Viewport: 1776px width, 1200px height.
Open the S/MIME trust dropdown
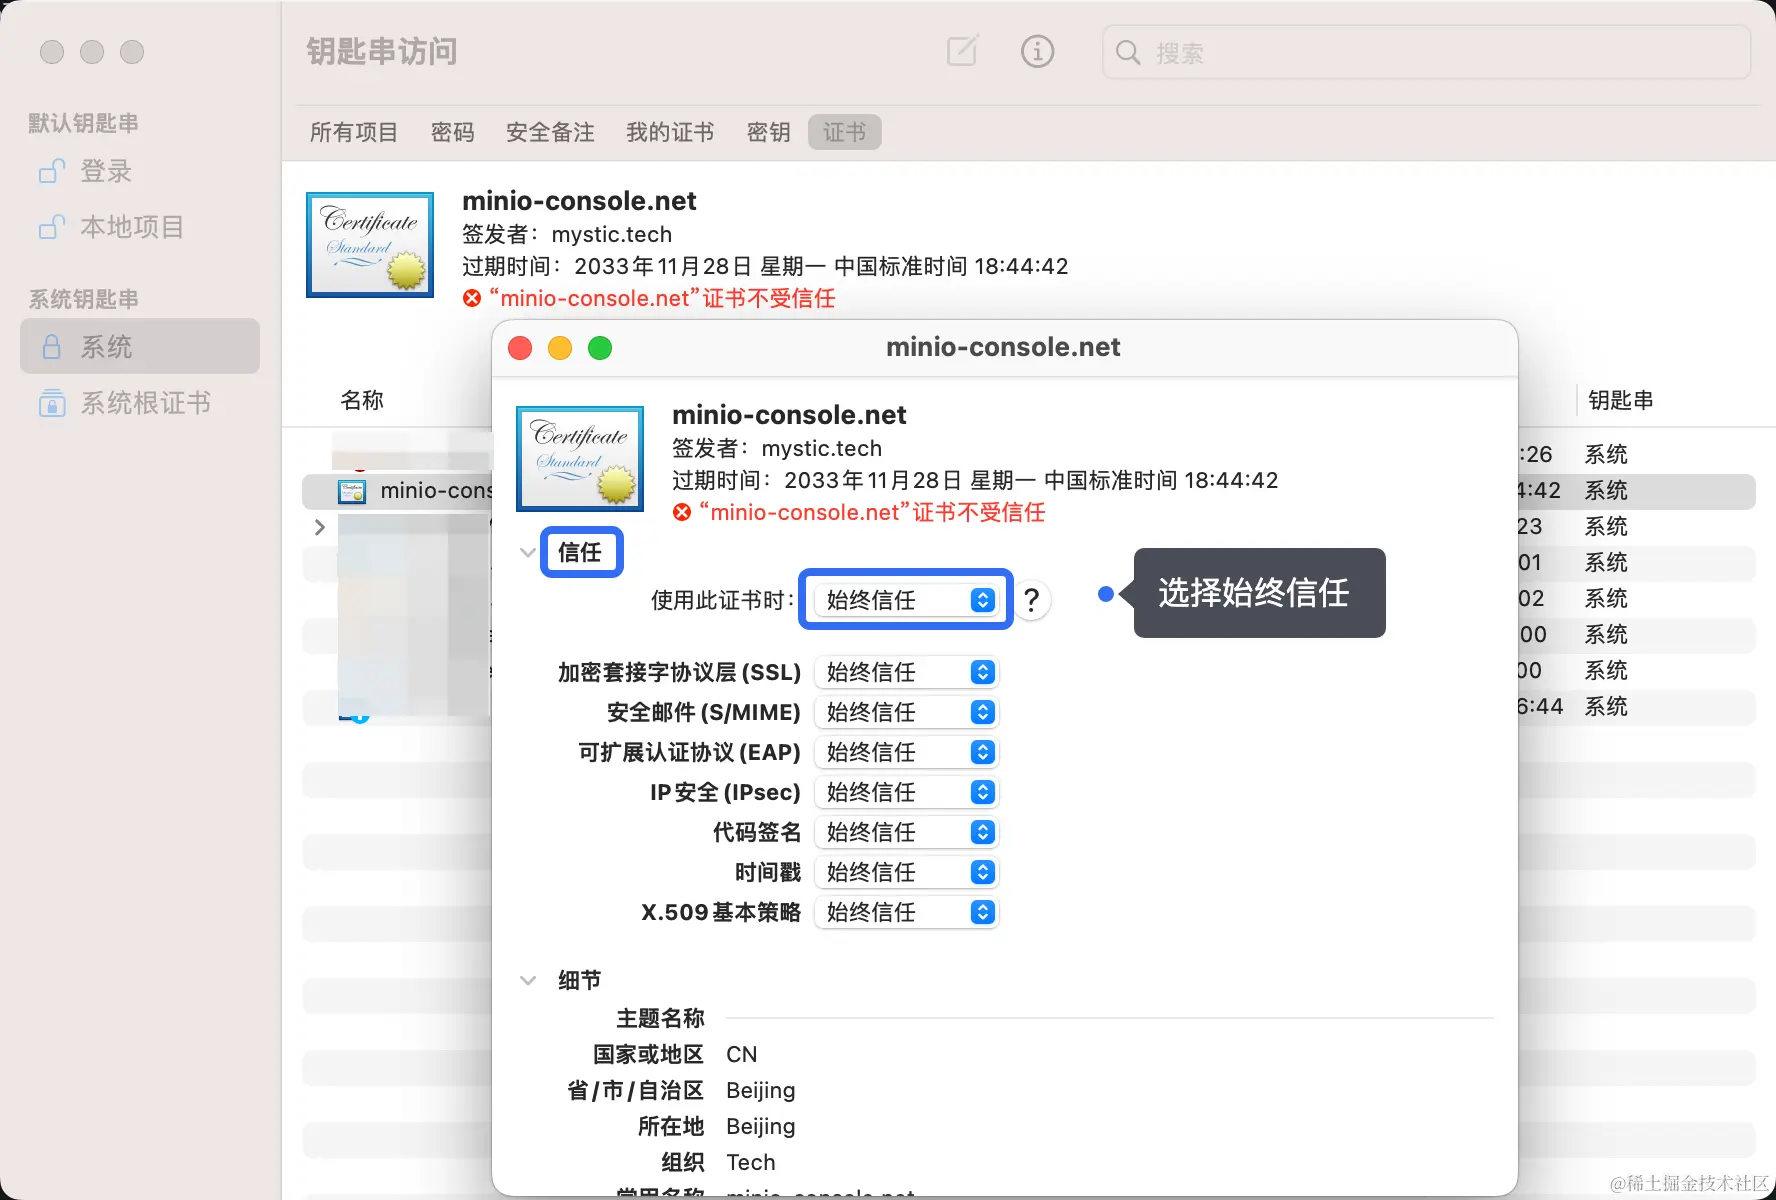point(906,712)
